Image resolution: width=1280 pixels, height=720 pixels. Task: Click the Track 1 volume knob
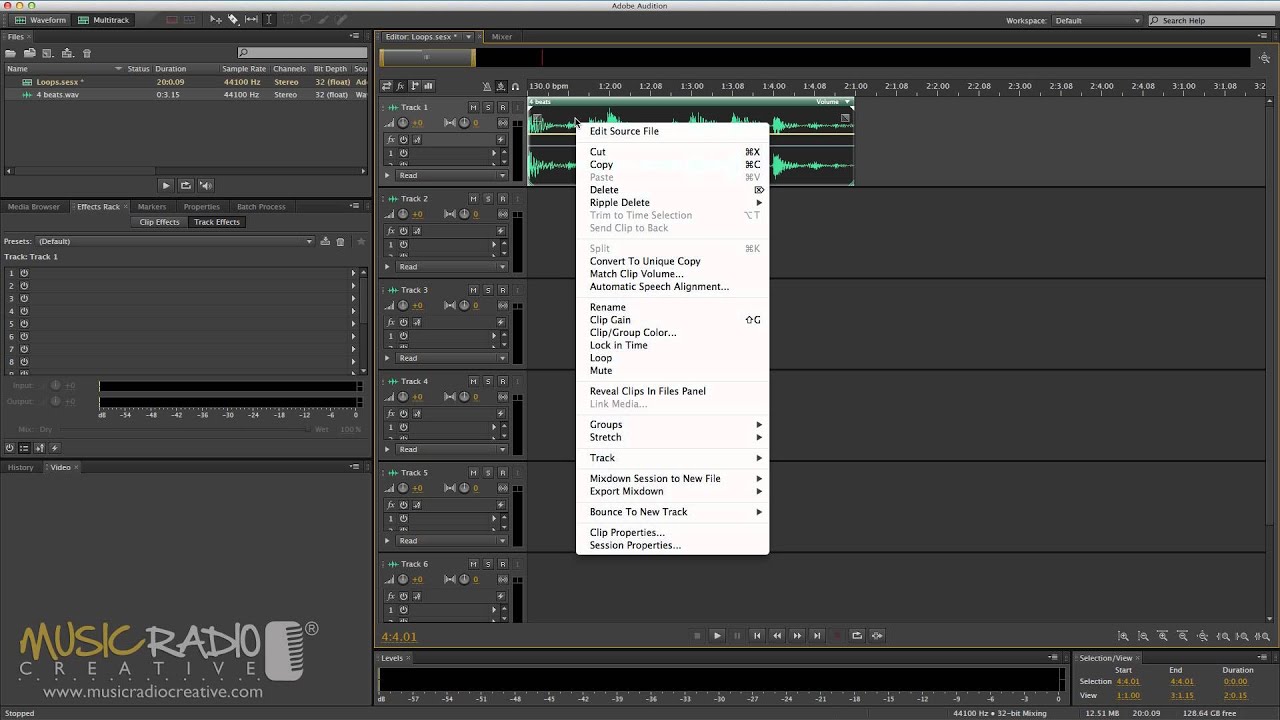403,122
